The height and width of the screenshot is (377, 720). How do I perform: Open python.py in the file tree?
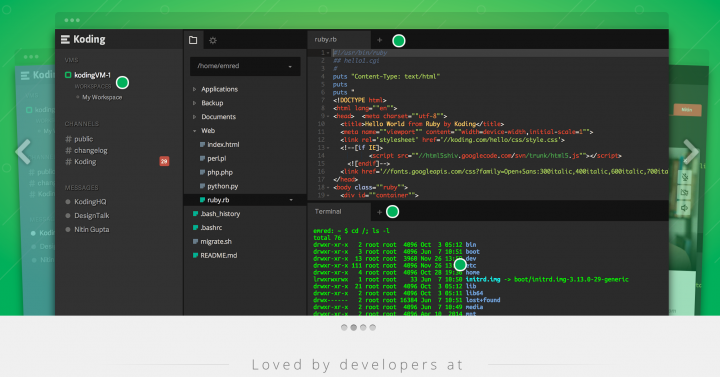coord(223,186)
